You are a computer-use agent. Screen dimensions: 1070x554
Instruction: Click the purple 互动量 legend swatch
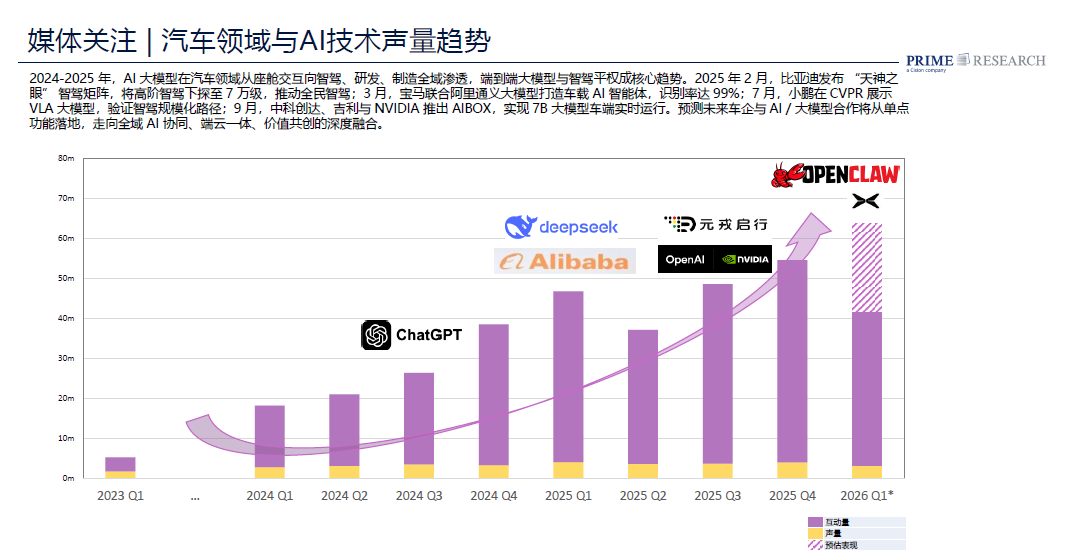[x=815, y=522]
